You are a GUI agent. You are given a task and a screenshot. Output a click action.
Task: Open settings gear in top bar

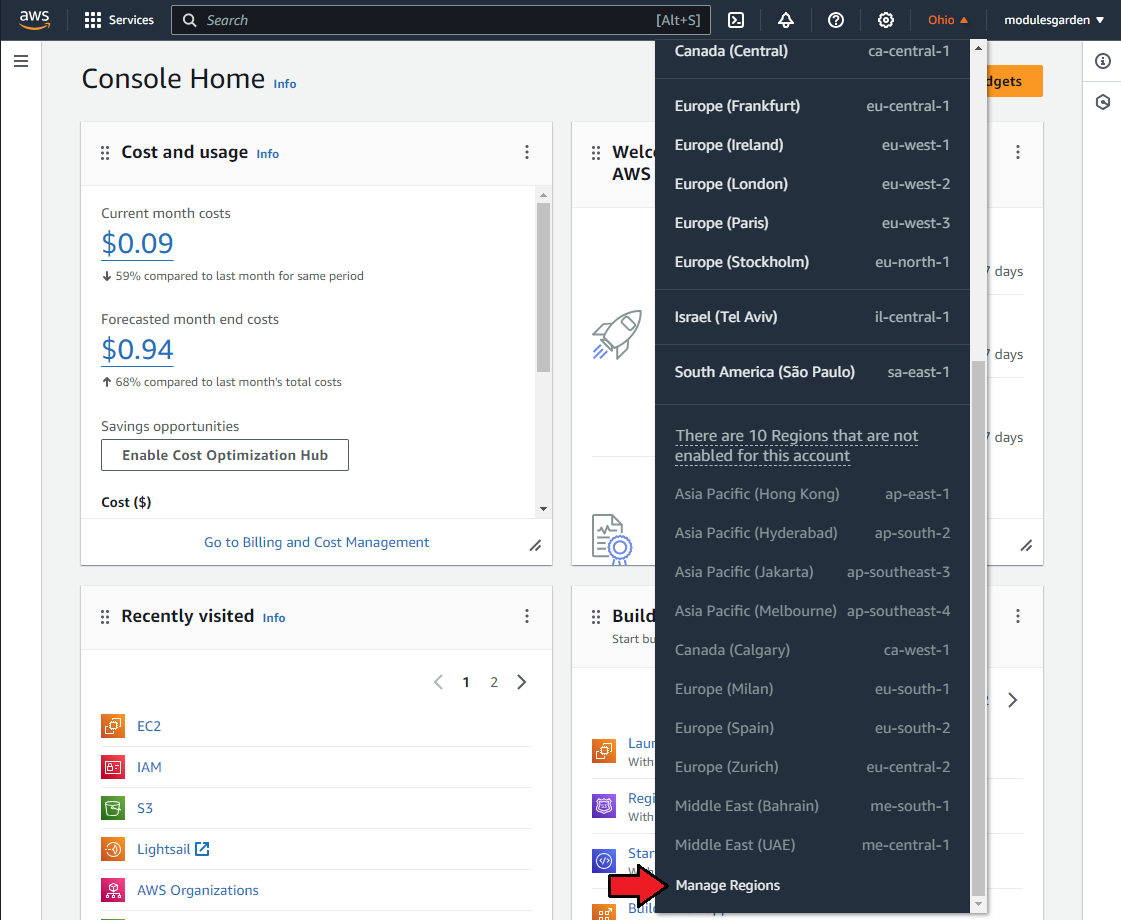pos(886,20)
